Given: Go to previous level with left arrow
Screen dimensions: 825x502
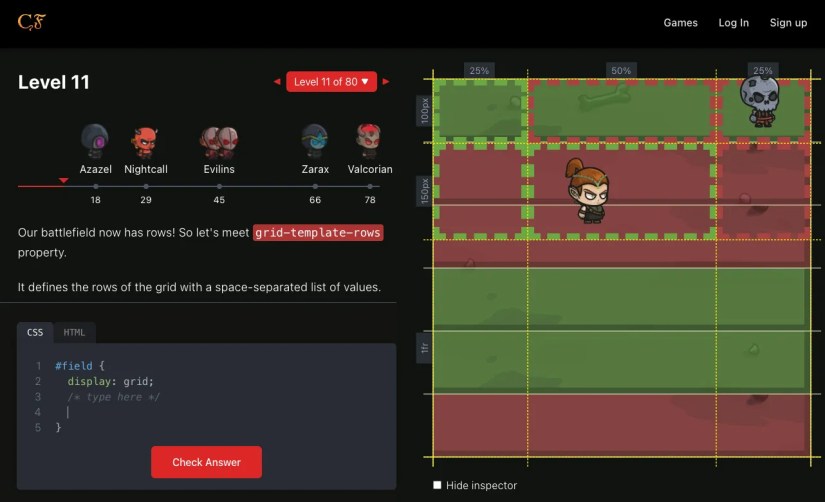Looking at the screenshot, I should [x=277, y=82].
